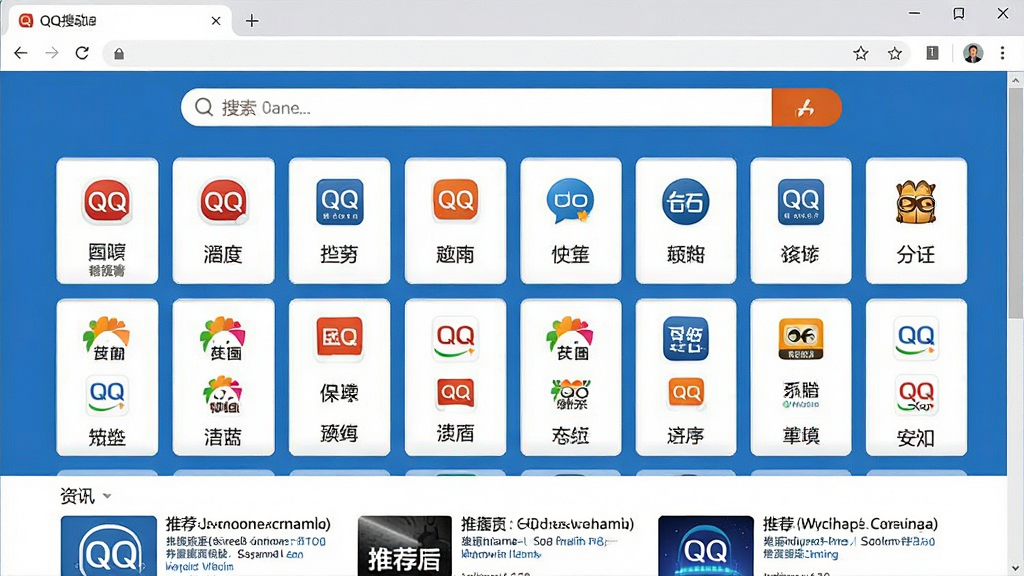Click the small orange QQ icon above 济序
The width and height of the screenshot is (1024, 576).
click(686, 392)
